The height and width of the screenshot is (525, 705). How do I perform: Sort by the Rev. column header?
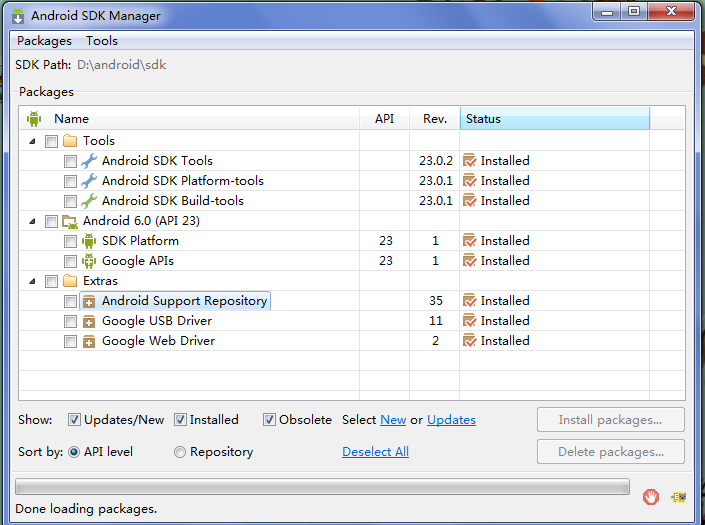435,119
